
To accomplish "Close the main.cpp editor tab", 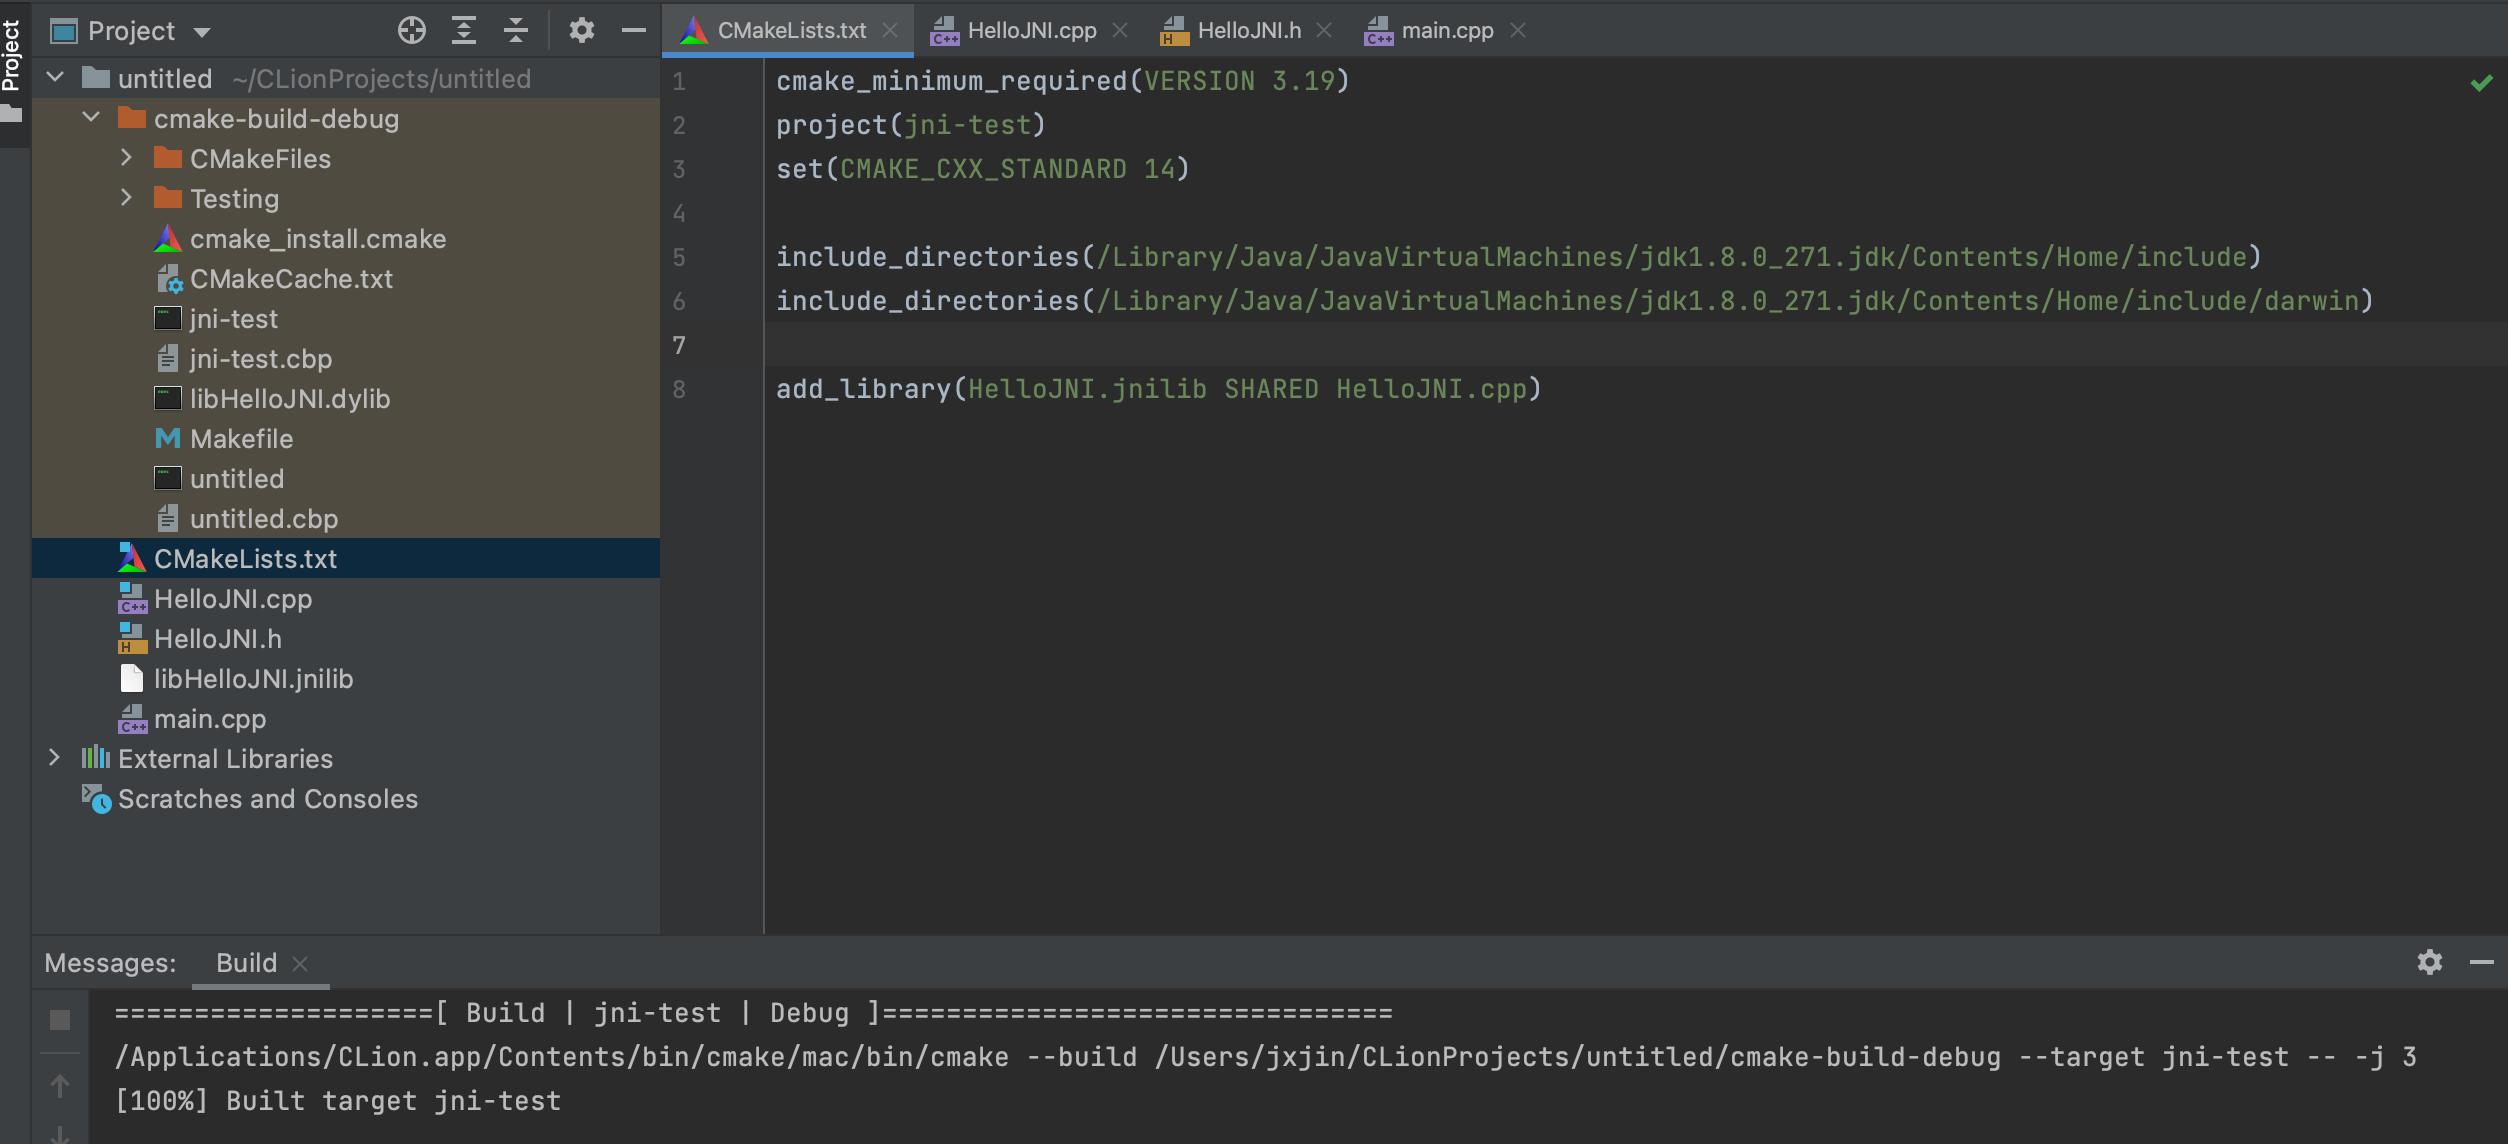I will pos(1518,31).
